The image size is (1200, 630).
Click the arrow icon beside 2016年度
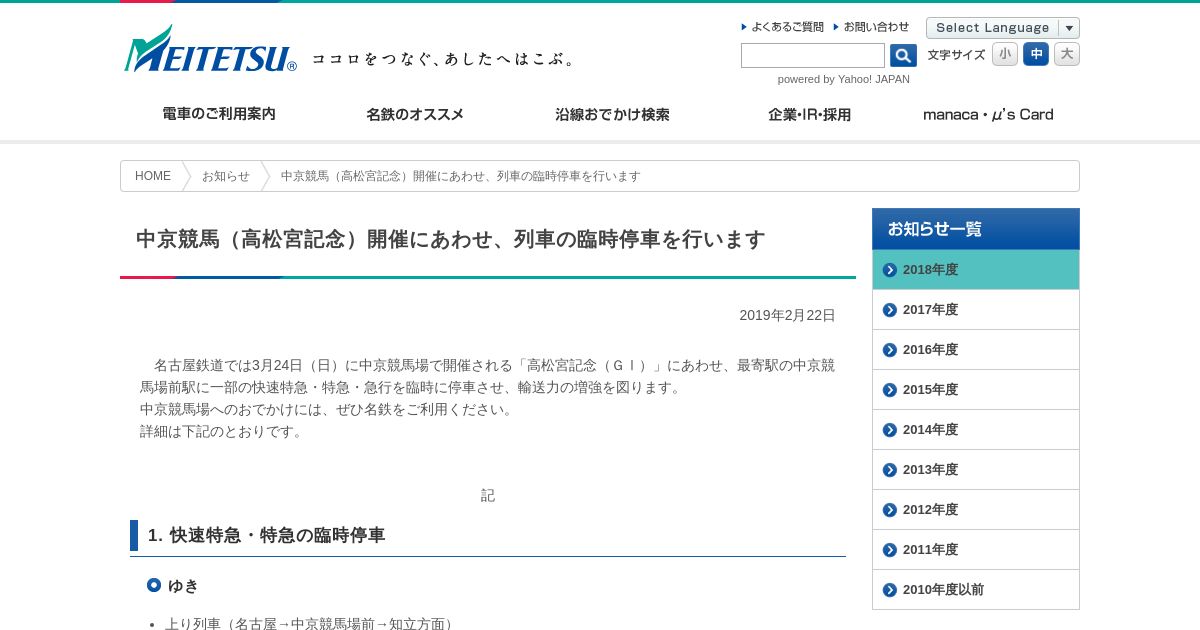[890, 350]
